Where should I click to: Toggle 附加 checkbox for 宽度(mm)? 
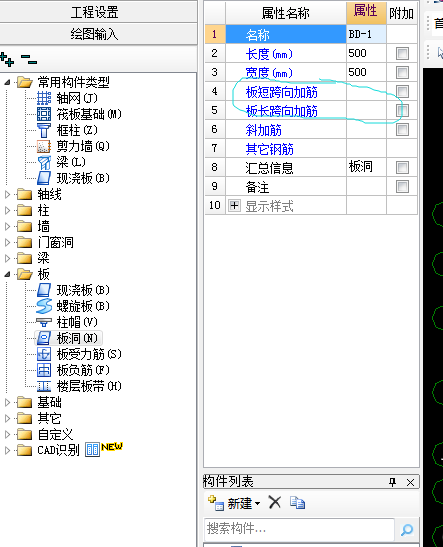click(x=402, y=73)
